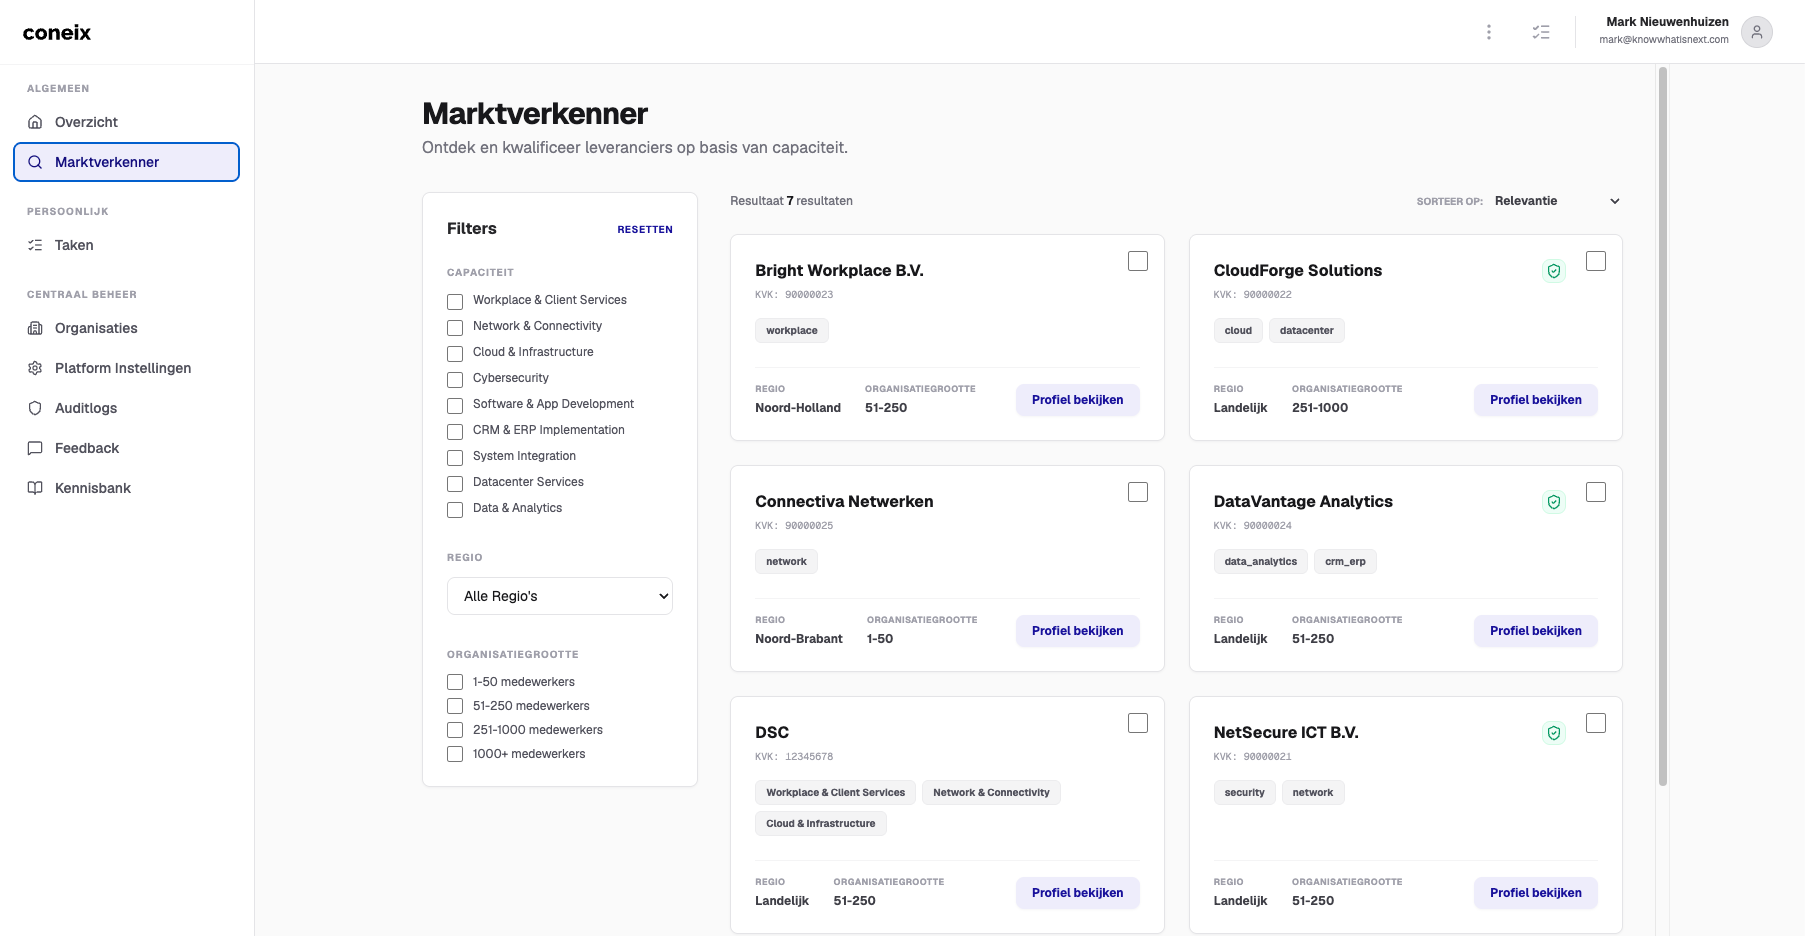Click the user avatar icon
This screenshot has width=1805, height=936.
[x=1757, y=32]
